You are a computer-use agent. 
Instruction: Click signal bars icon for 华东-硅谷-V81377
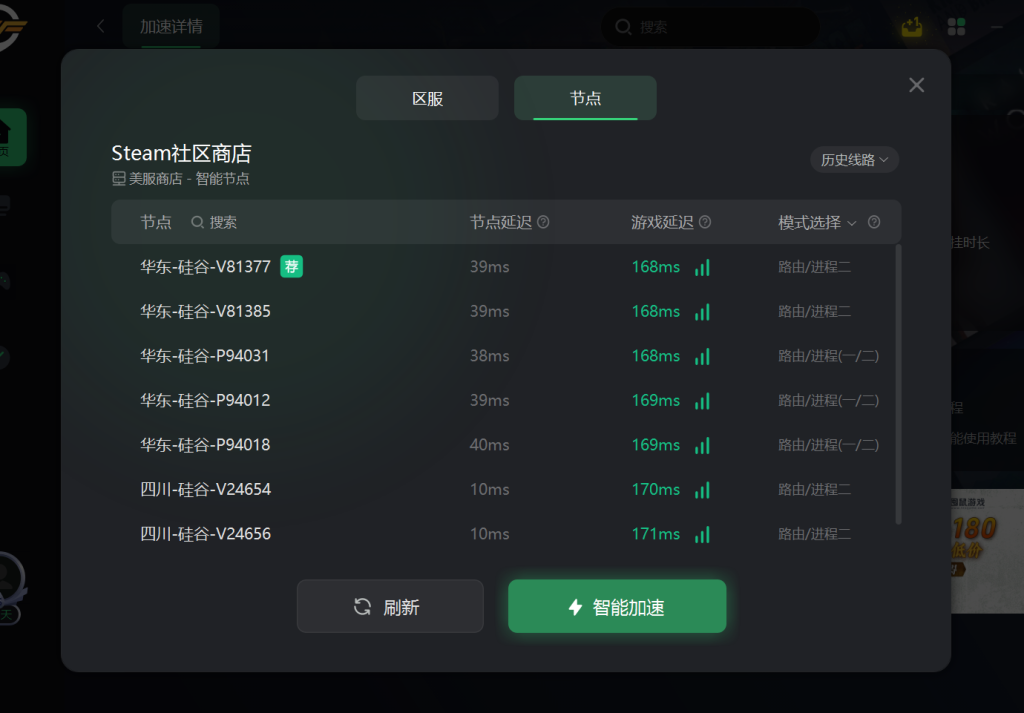(x=702, y=267)
